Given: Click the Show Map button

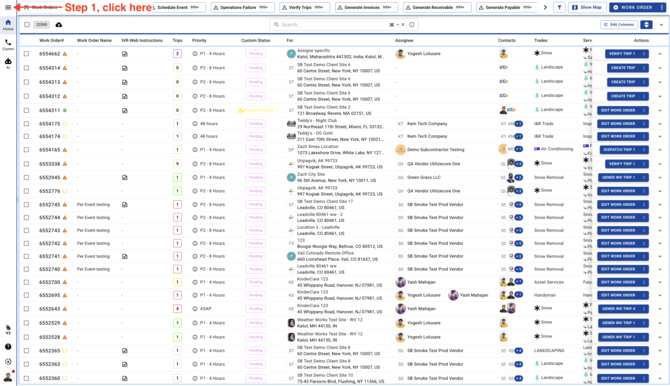Looking at the screenshot, I should 587,7.
